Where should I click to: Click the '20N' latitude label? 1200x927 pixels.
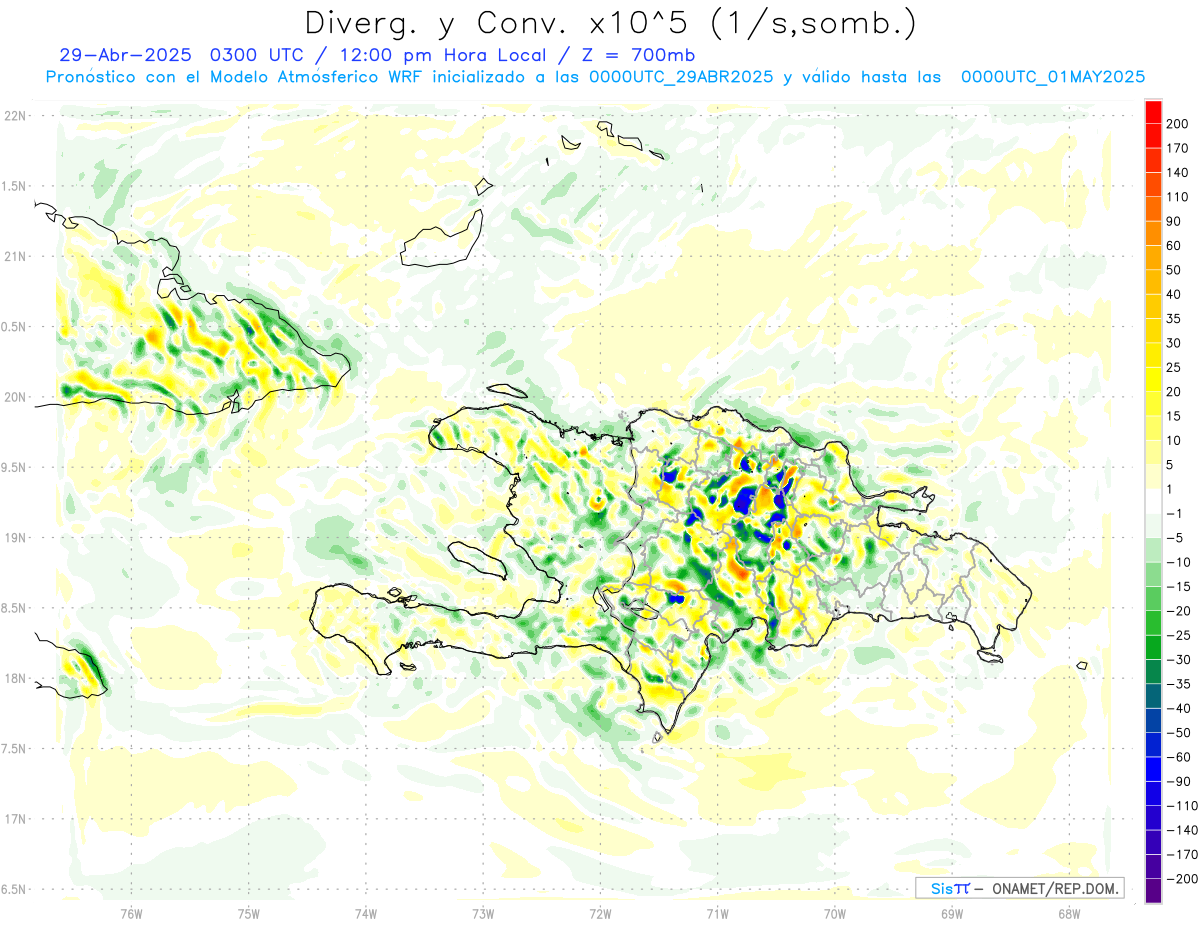pos(14,397)
